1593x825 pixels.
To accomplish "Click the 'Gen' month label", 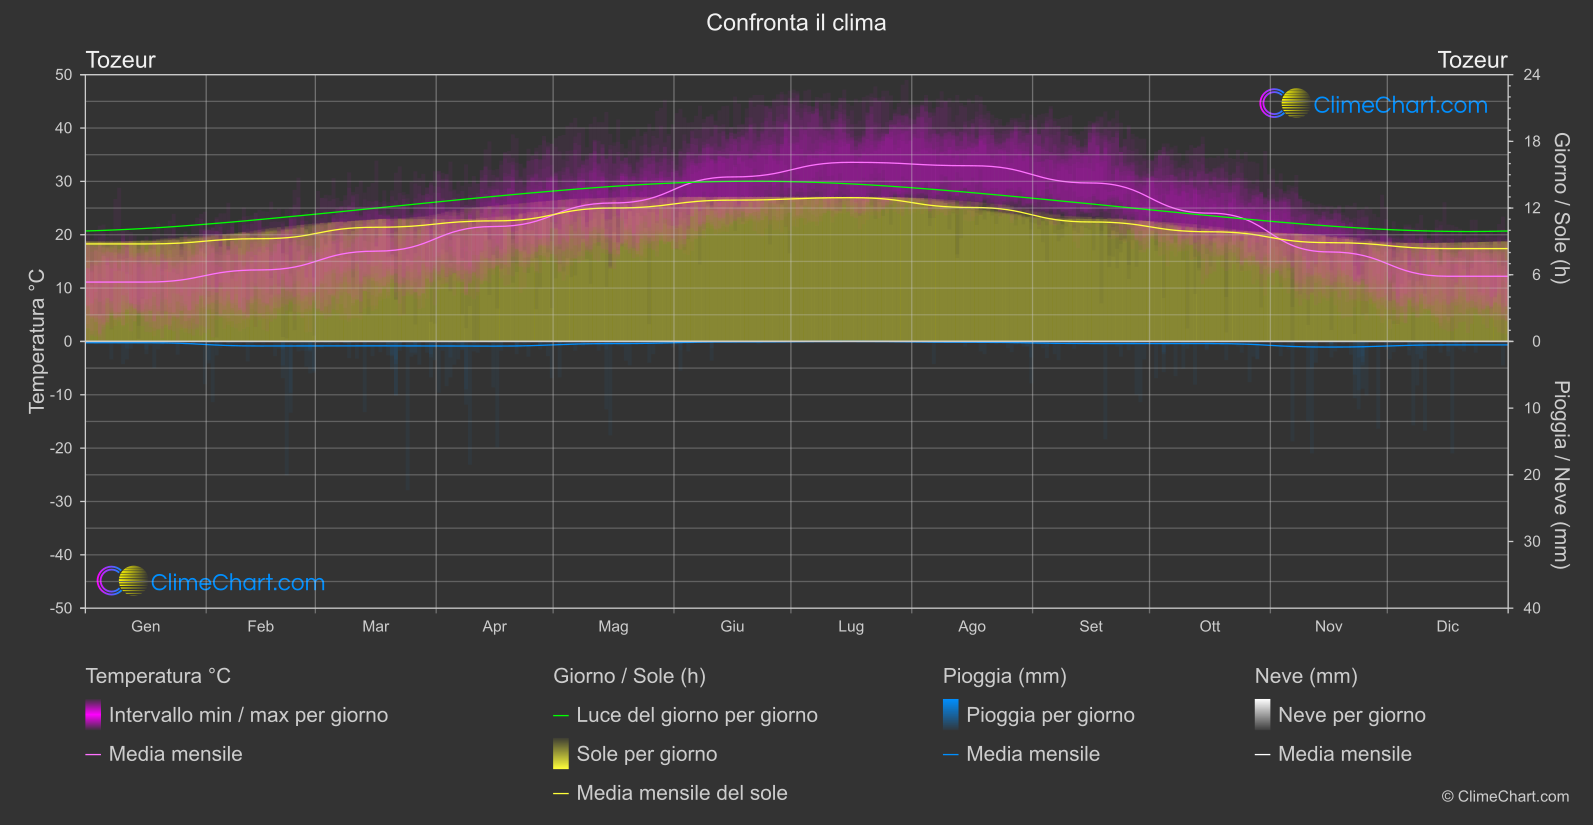I will pos(146,626).
